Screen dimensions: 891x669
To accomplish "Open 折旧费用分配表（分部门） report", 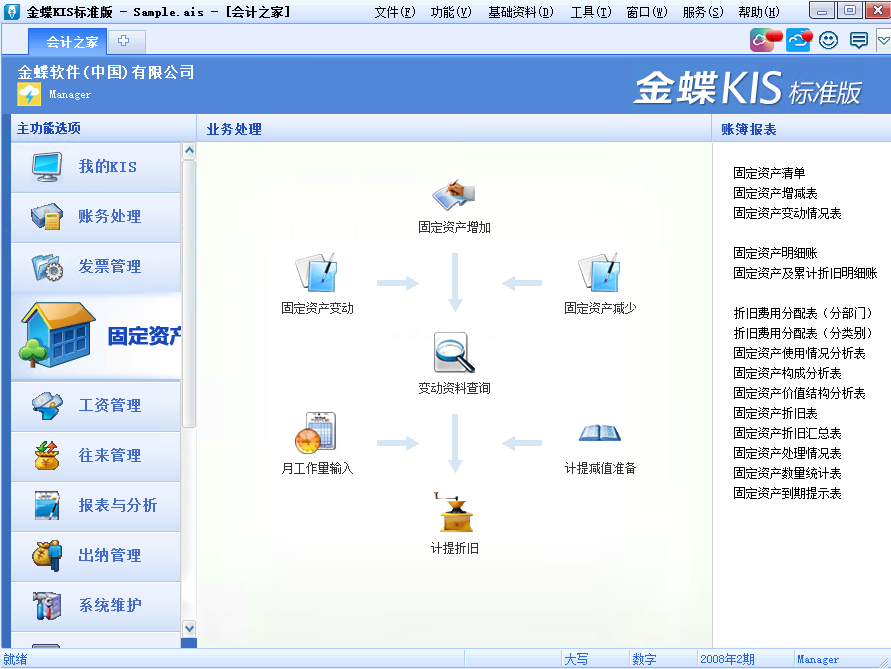I will tap(802, 313).
